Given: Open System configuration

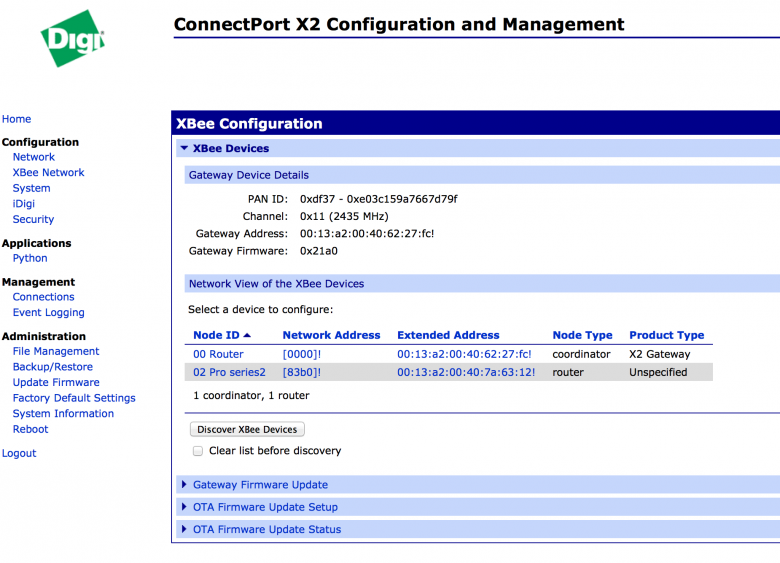Looking at the screenshot, I should pyautogui.click(x=31, y=188).
